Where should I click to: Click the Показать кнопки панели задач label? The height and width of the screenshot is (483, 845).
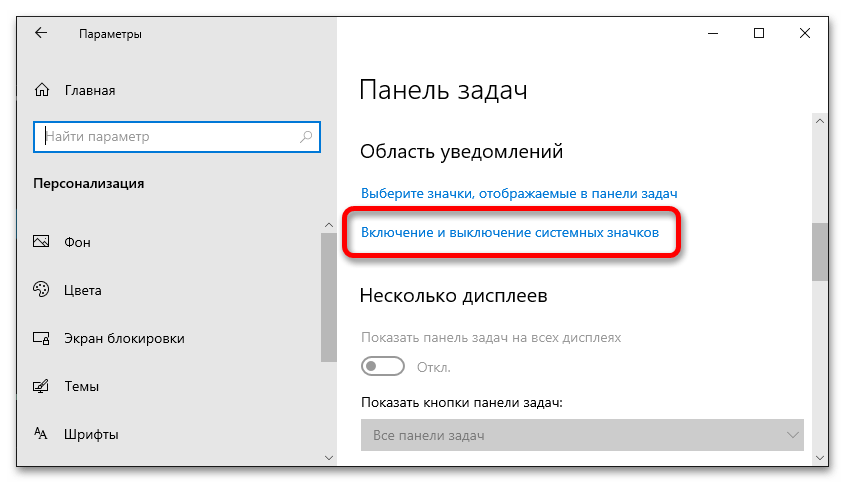coord(462,403)
